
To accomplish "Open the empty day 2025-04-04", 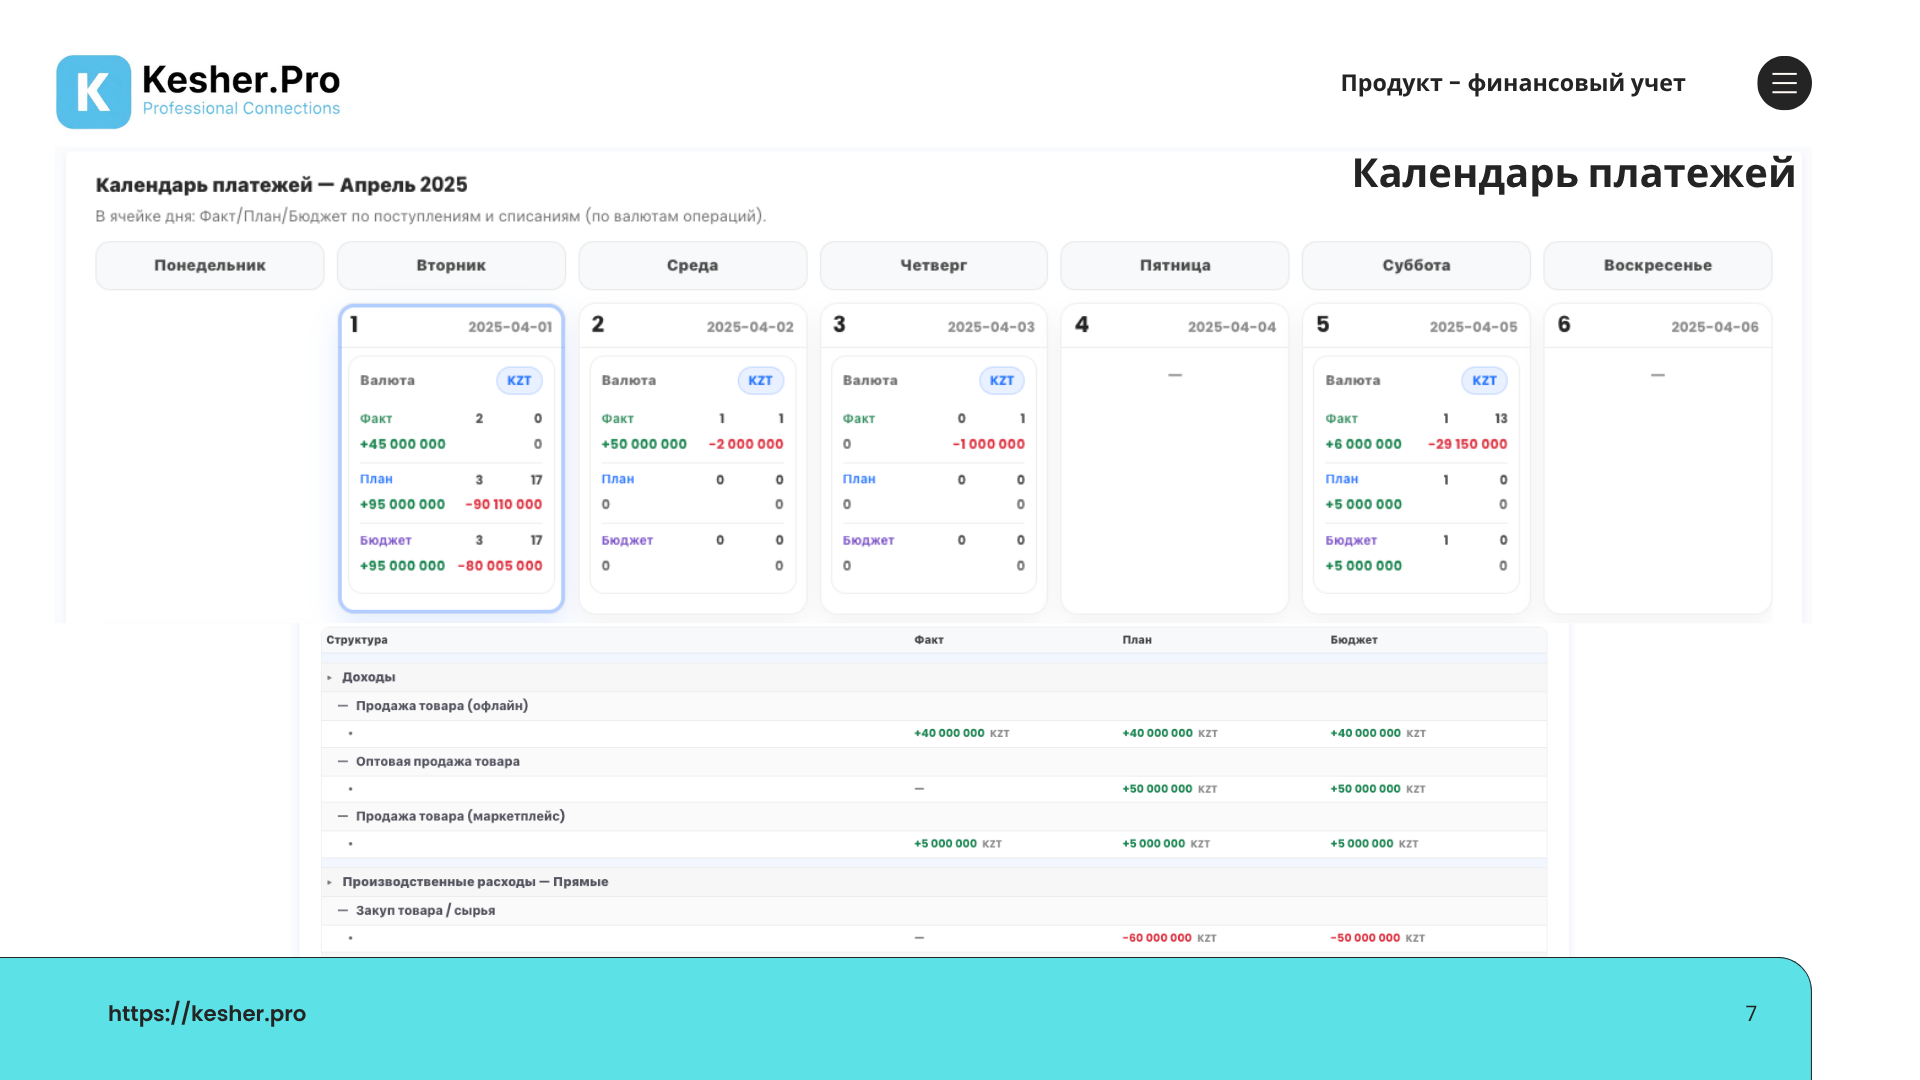I will [1175, 458].
